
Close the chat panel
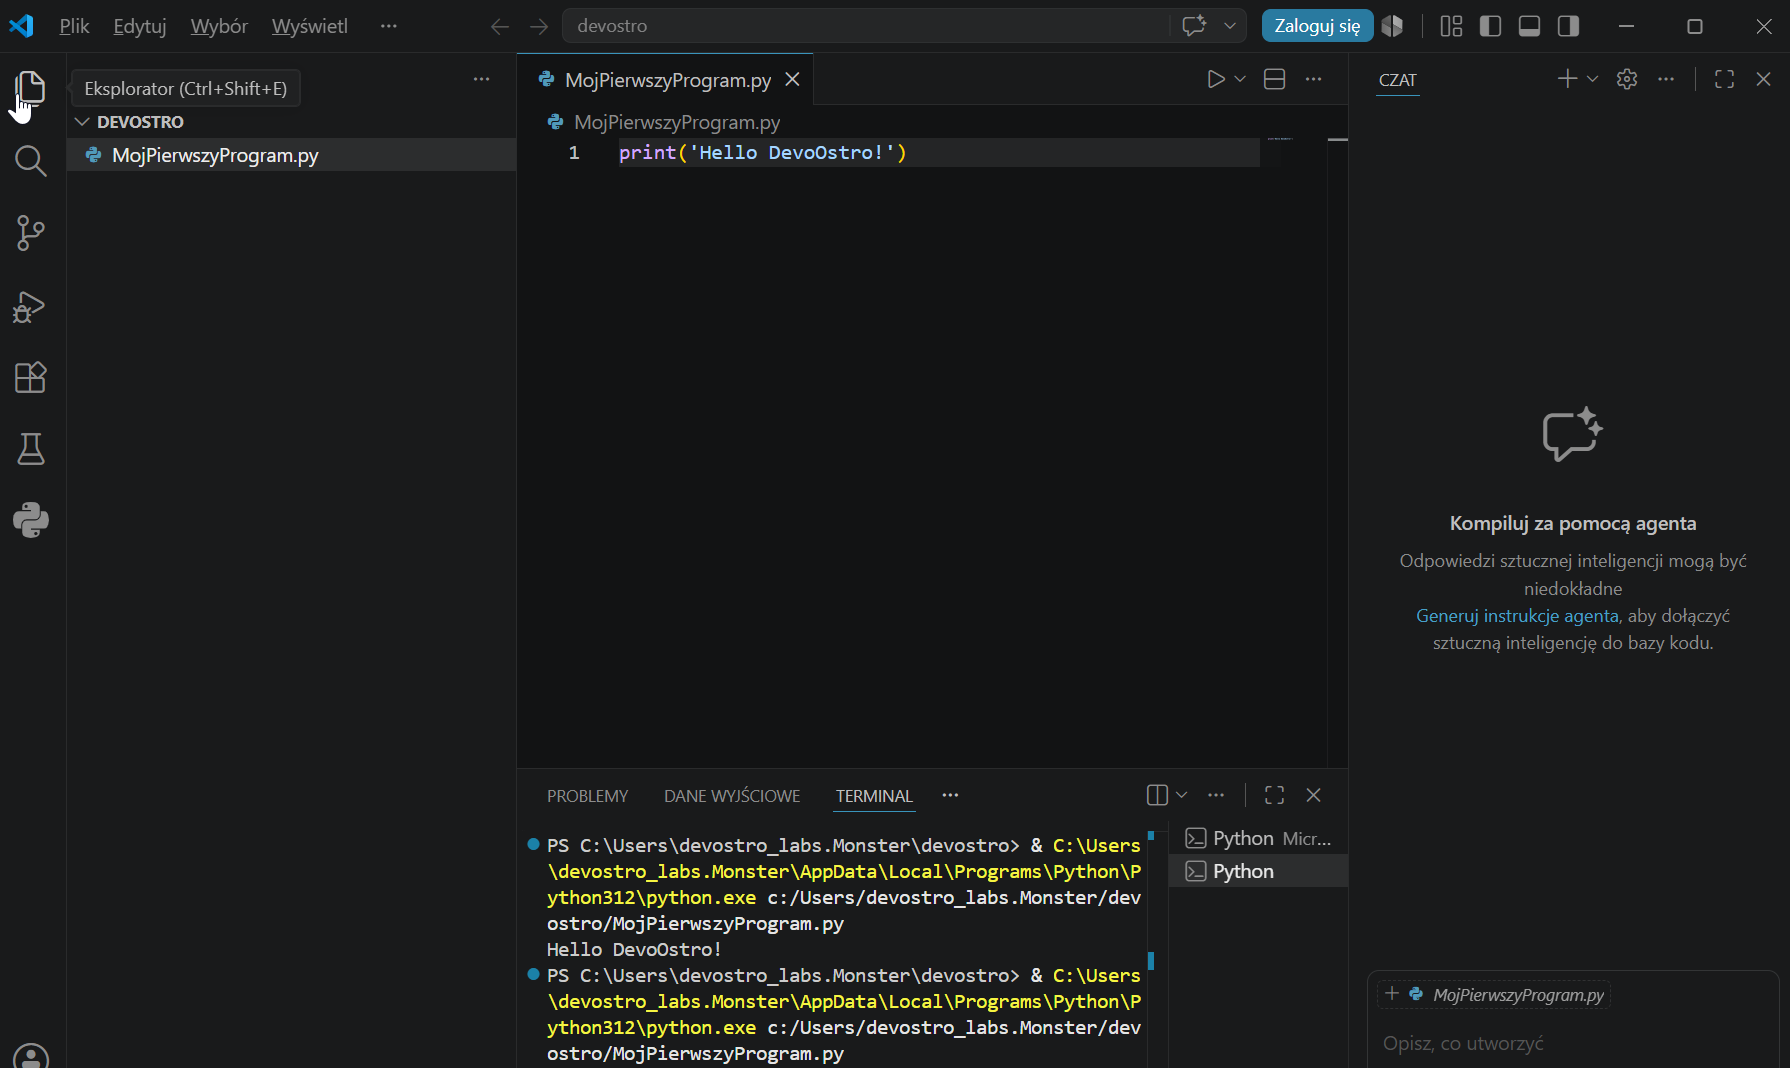(1763, 79)
